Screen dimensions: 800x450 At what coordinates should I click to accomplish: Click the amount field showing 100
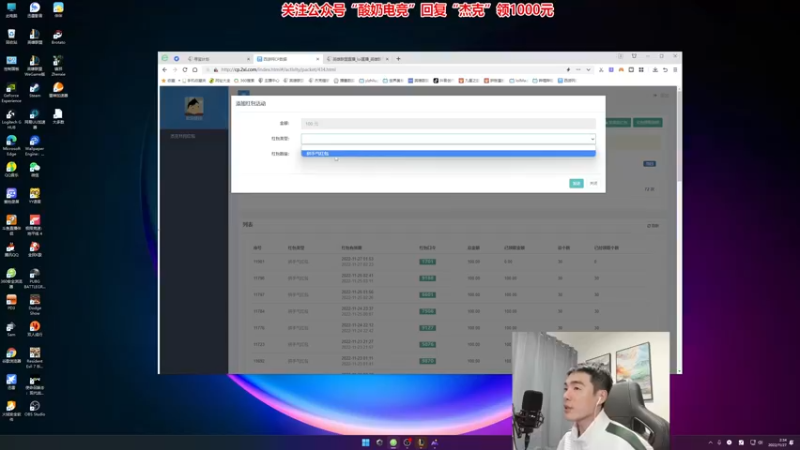(x=448, y=123)
